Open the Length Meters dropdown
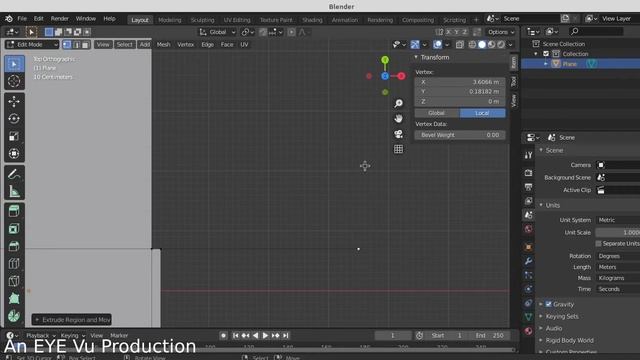Viewport: 640px width, 360px height. (x=618, y=267)
